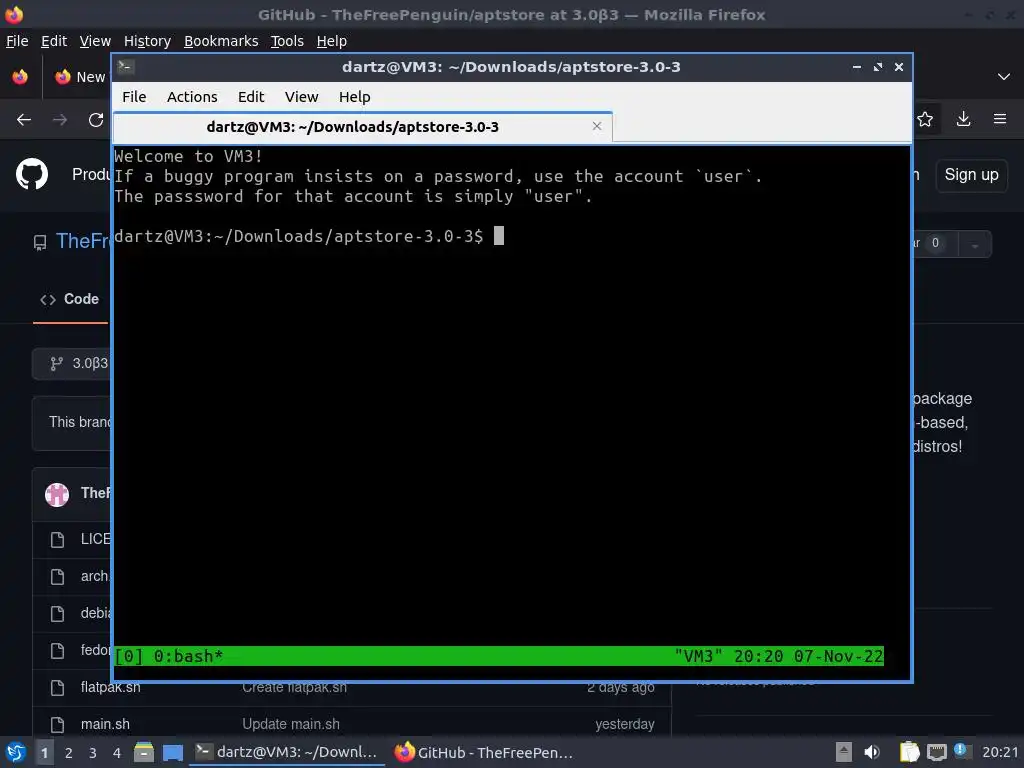Screen dimensions: 1024x768
Task: Open the clipboard manager tray icon
Action: point(909,752)
